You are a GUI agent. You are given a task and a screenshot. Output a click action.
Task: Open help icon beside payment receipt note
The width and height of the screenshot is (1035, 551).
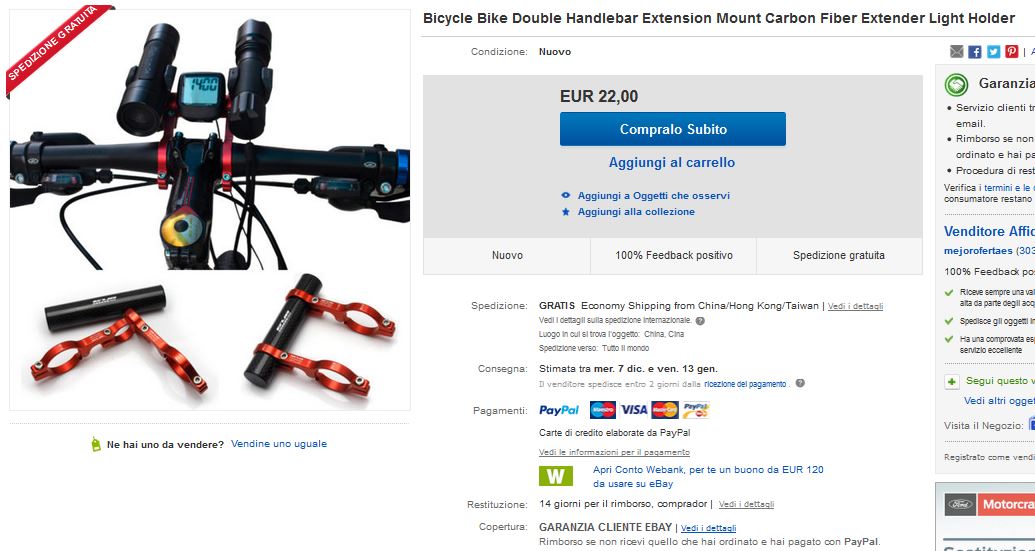(x=800, y=383)
